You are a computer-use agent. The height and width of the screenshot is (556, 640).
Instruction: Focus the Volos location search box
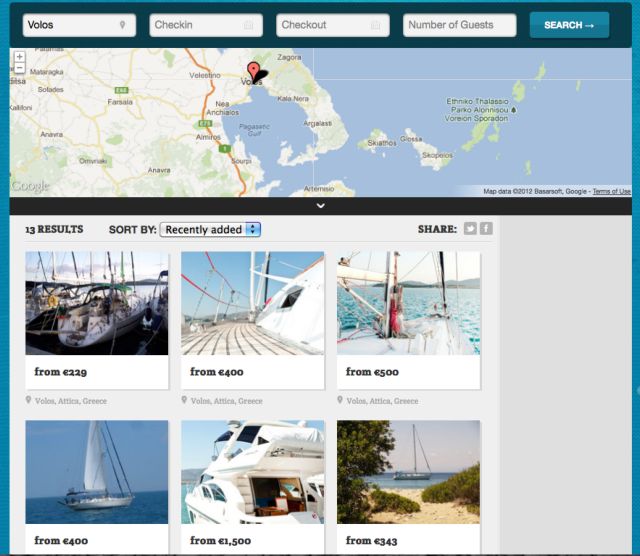point(68,25)
